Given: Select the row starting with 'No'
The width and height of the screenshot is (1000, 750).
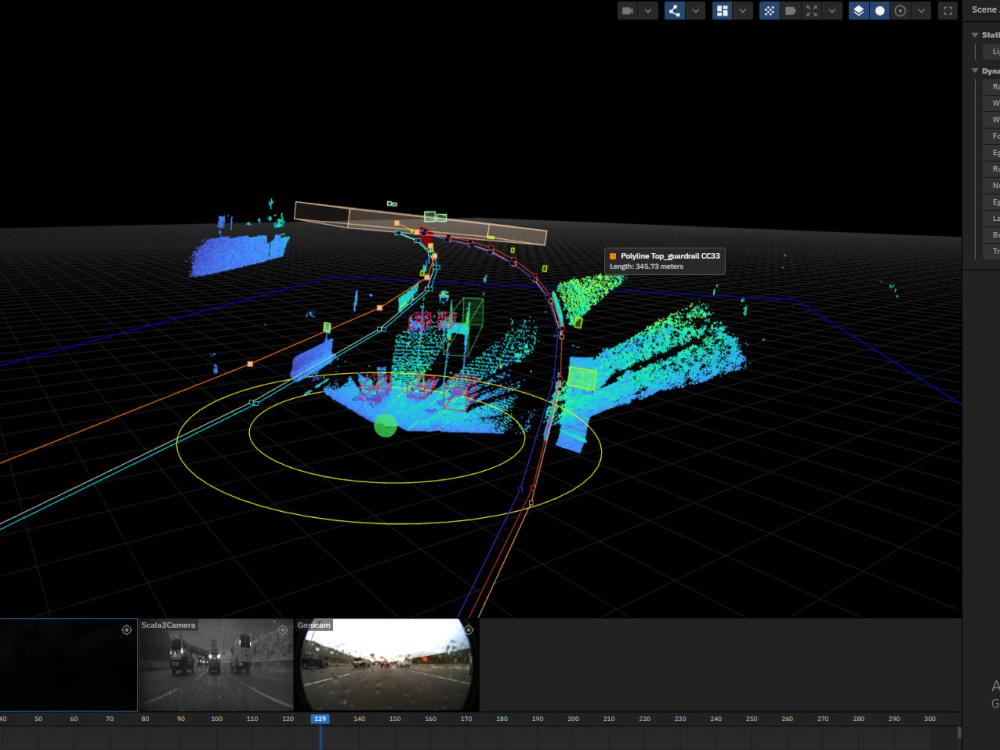Looking at the screenshot, I should [x=991, y=186].
